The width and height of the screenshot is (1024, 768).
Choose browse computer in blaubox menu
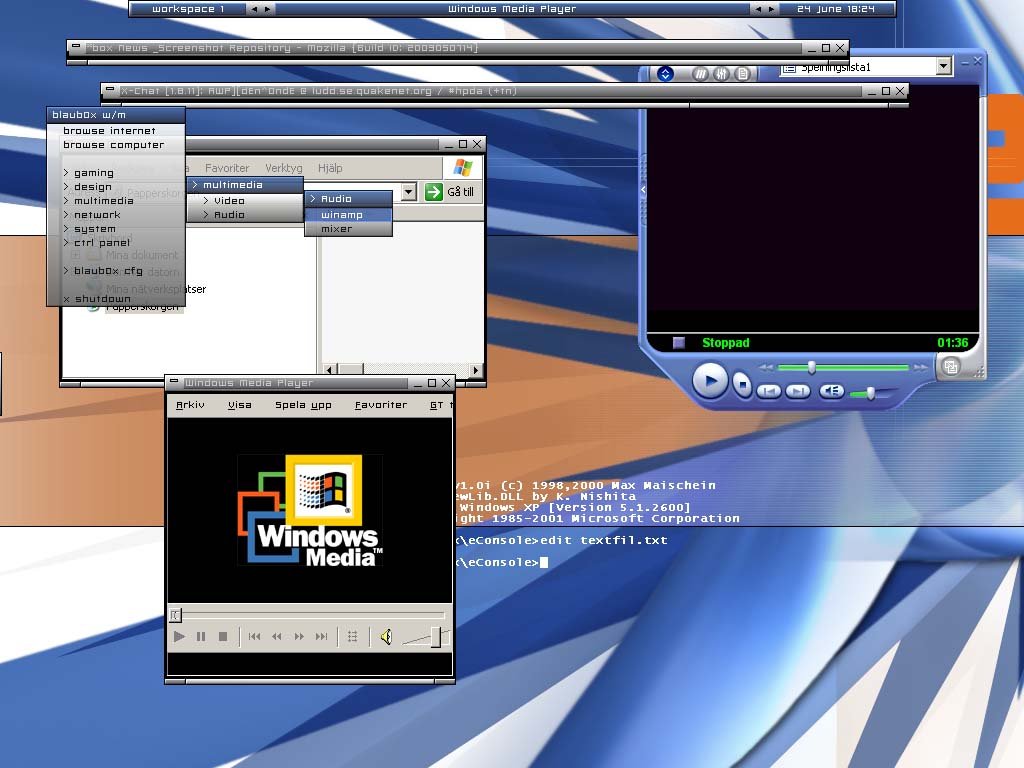click(116, 145)
